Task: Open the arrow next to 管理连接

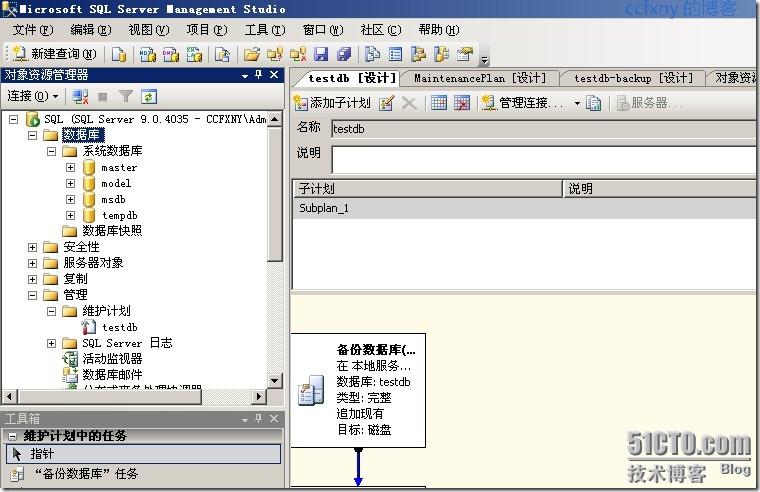Action: tap(577, 103)
